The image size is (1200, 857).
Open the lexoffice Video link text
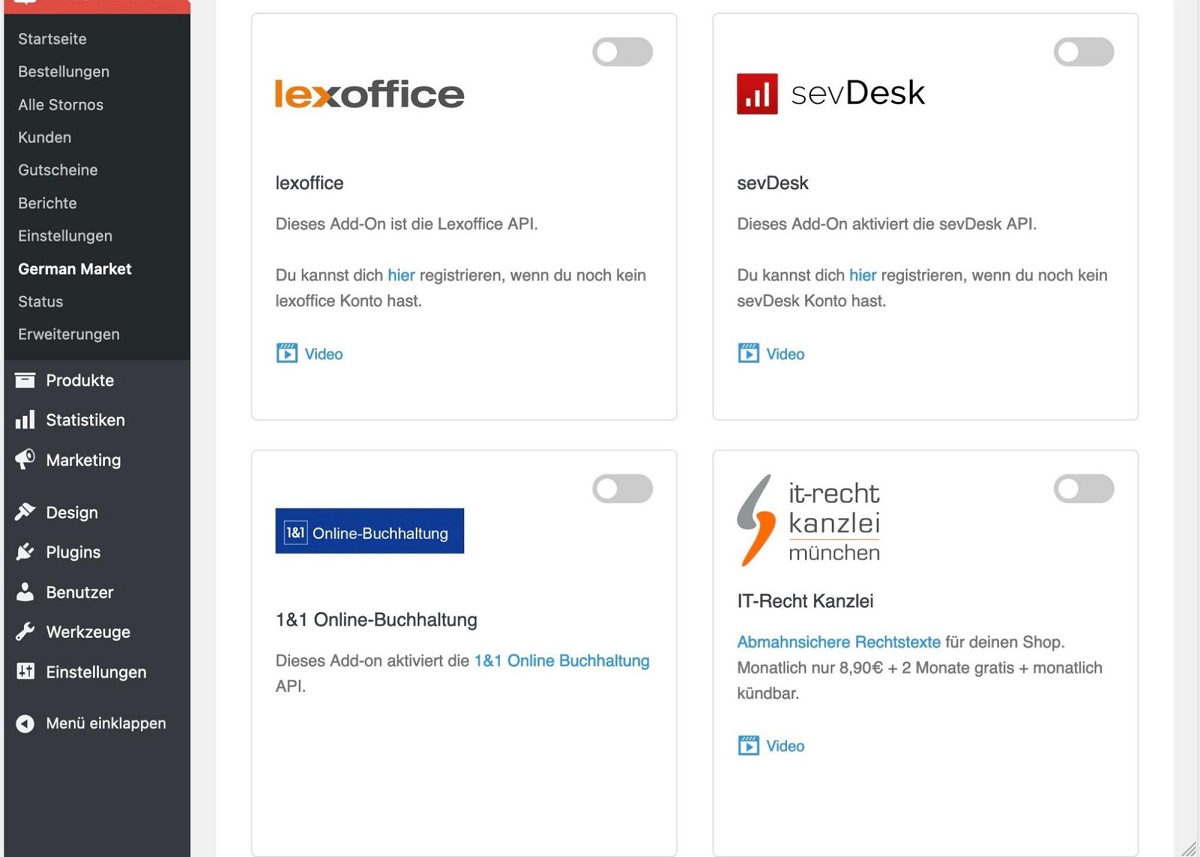324,354
